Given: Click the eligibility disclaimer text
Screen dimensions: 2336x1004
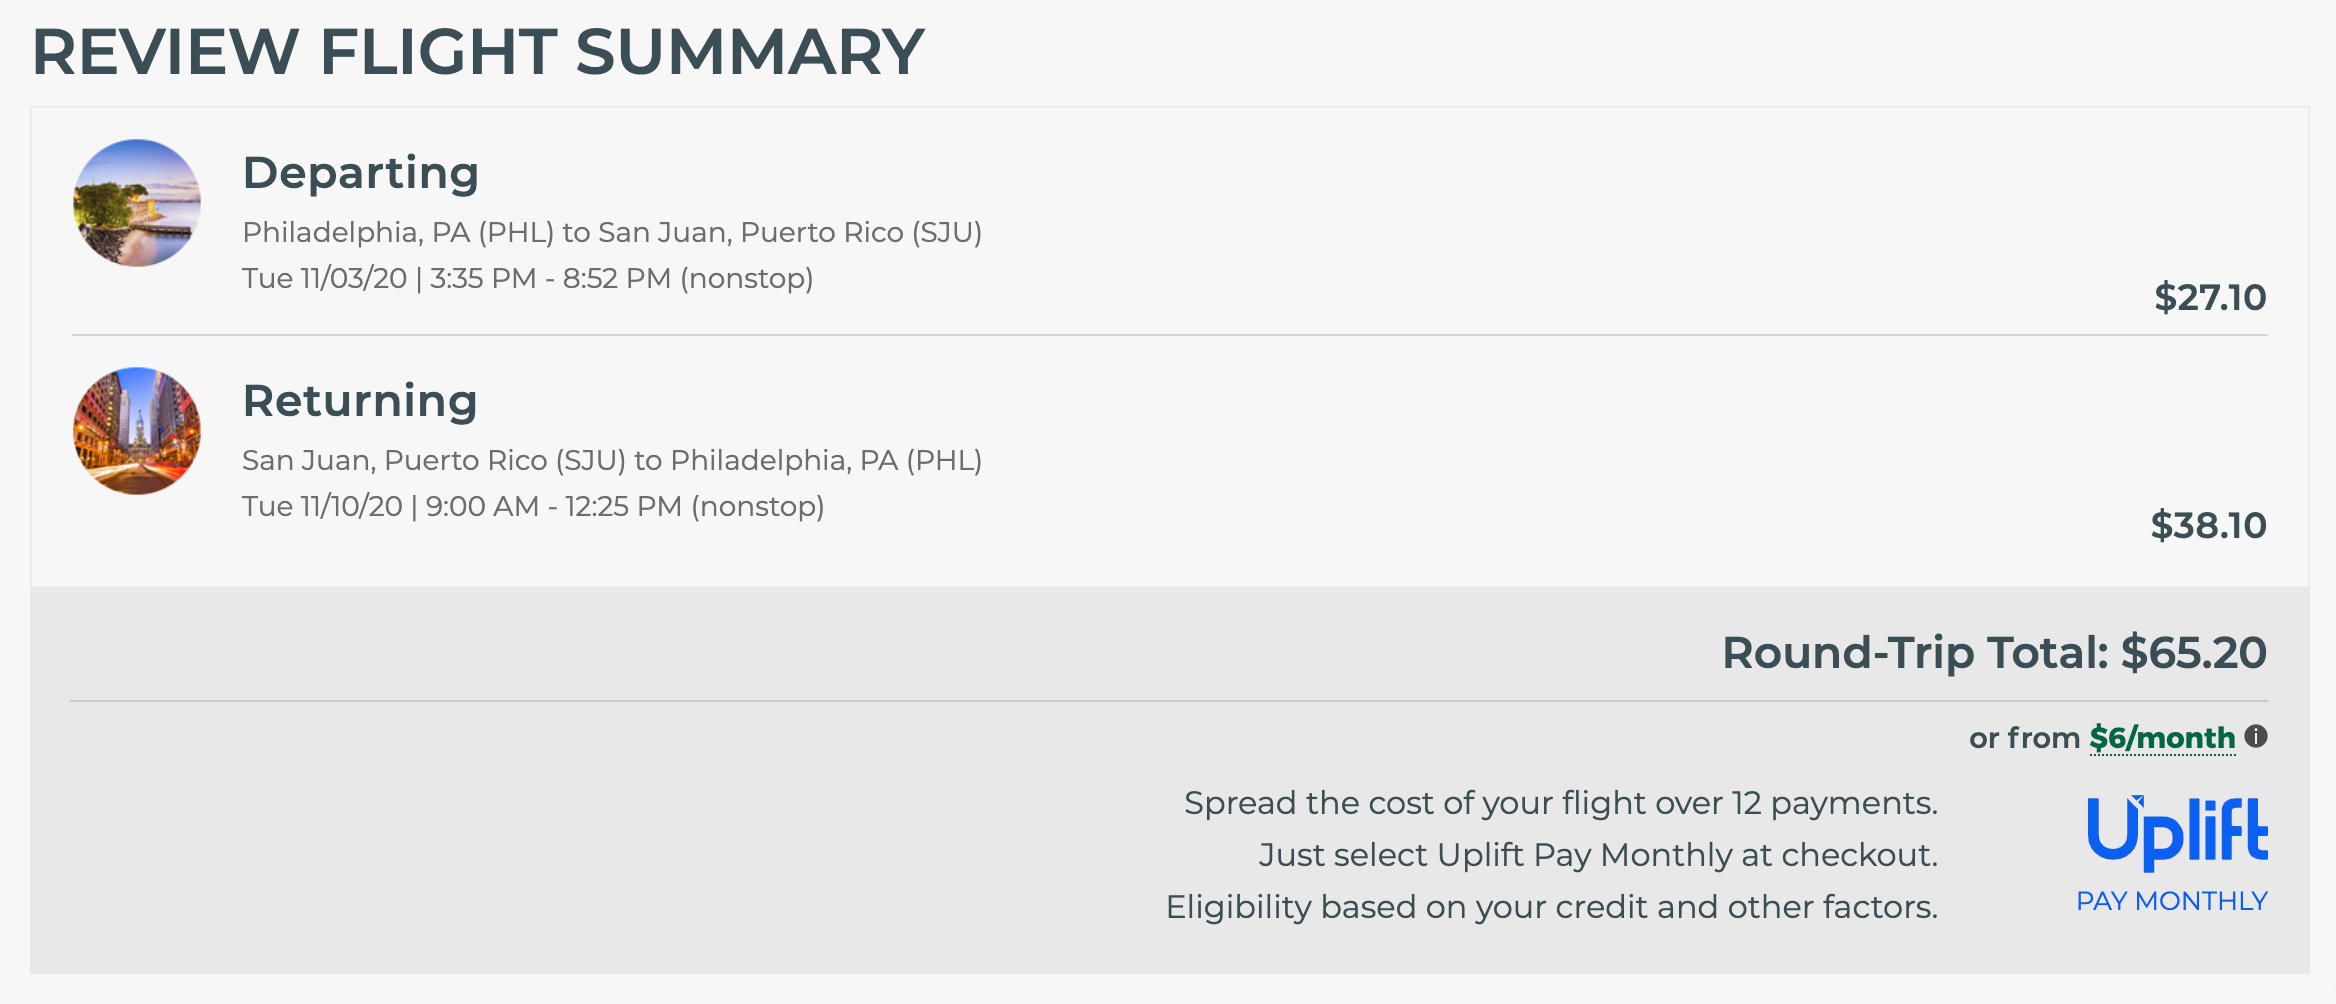Looking at the screenshot, I should click(1552, 907).
